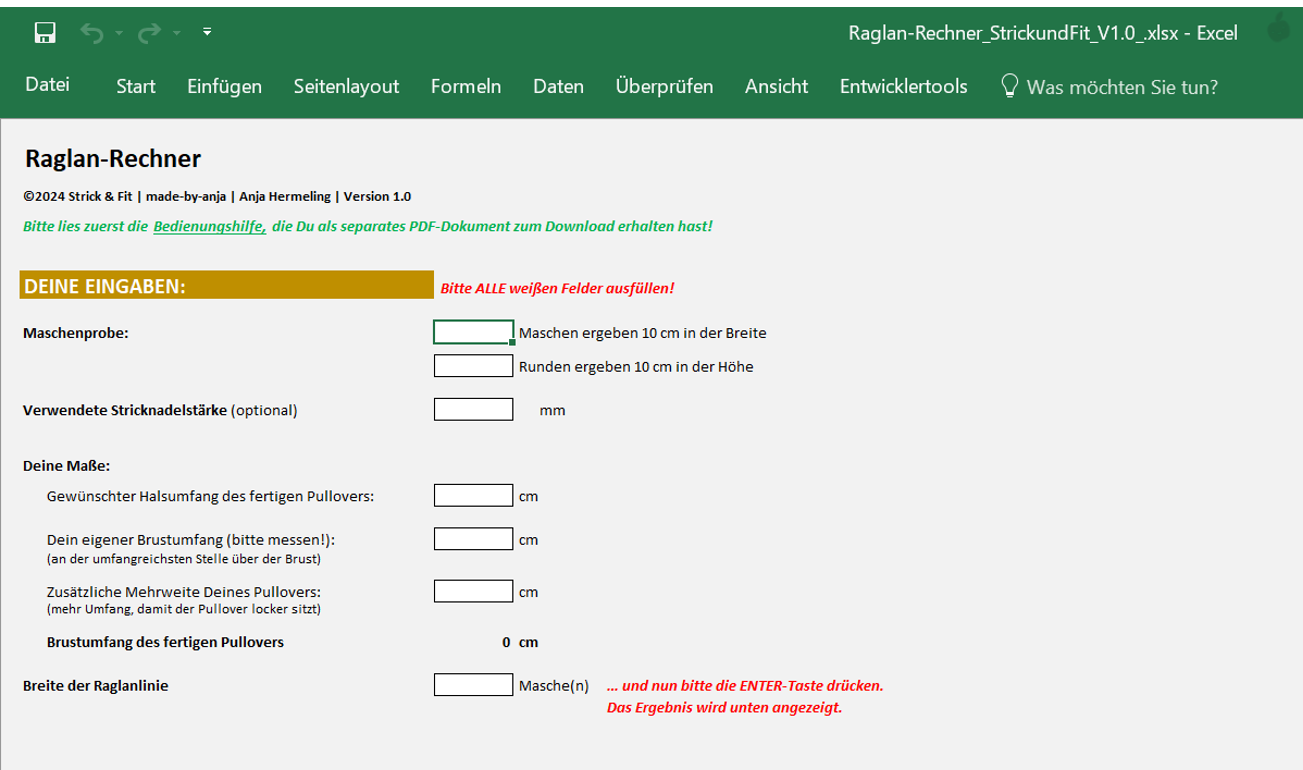Select the Stricknadelstärke mm input field
The image size is (1303, 770).
tap(473, 409)
